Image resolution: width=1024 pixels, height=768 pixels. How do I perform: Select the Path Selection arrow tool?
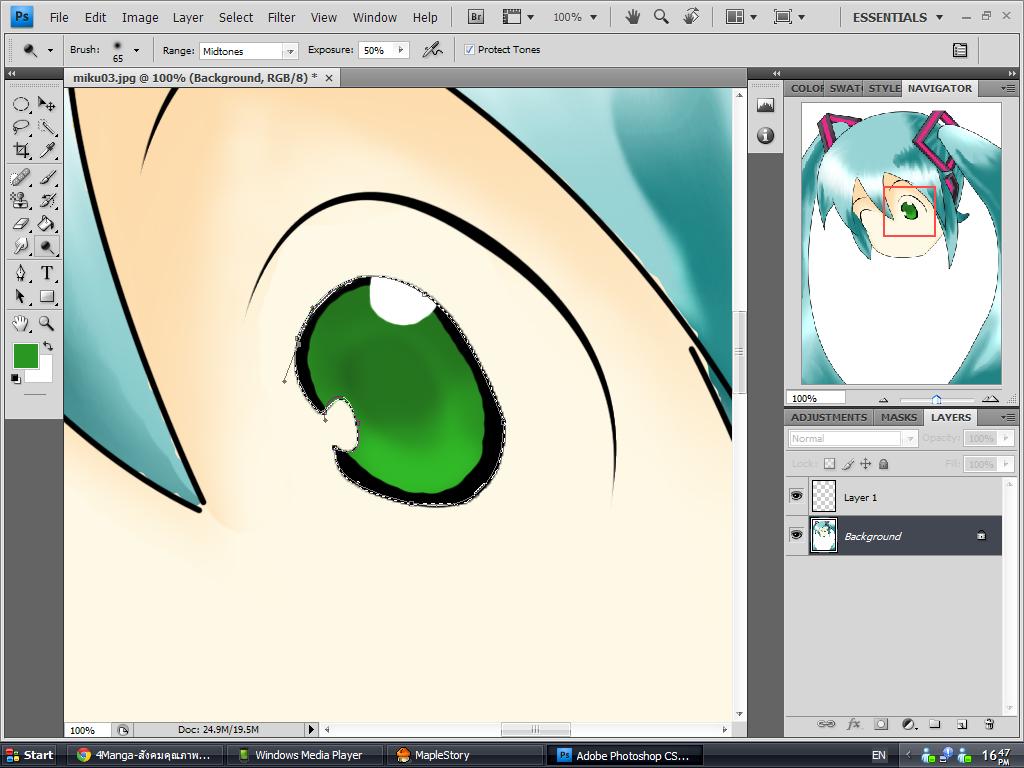[x=21, y=296]
